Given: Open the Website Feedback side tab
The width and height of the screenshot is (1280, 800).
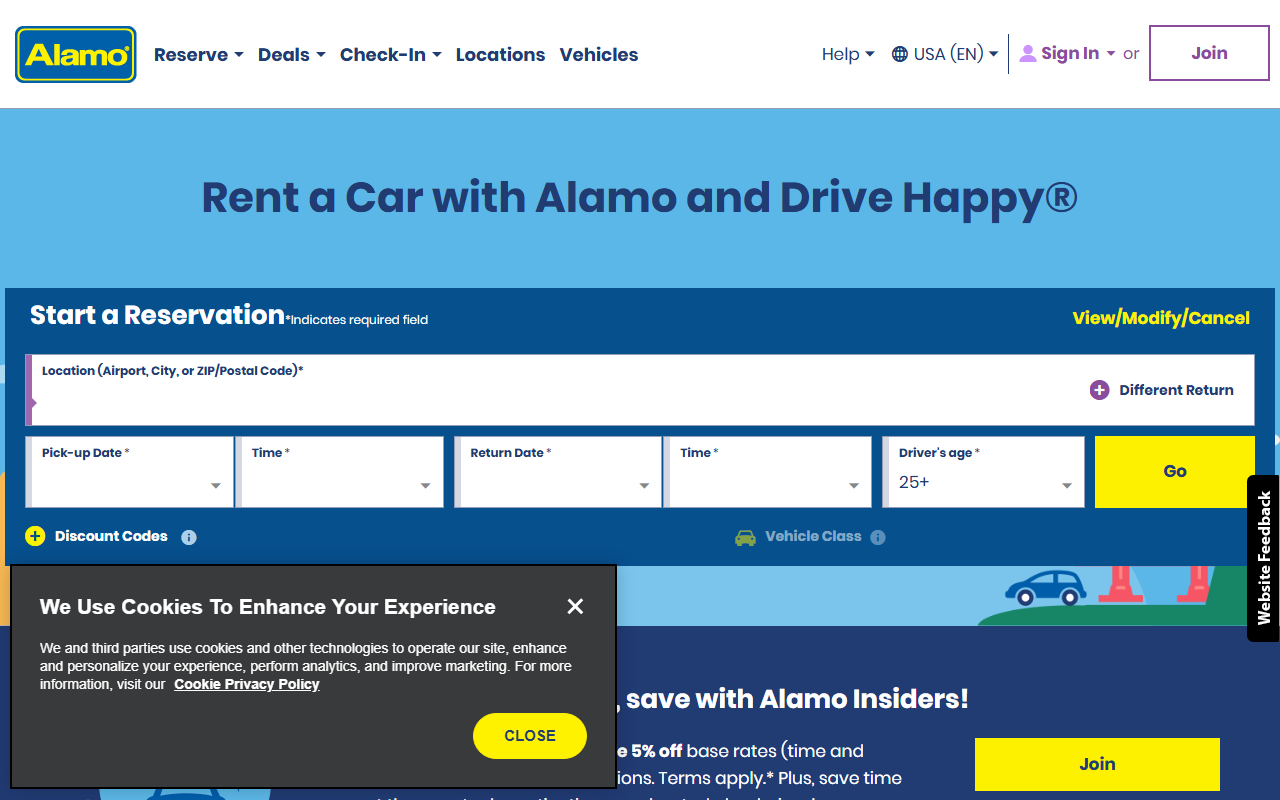Looking at the screenshot, I should [1264, 558].
